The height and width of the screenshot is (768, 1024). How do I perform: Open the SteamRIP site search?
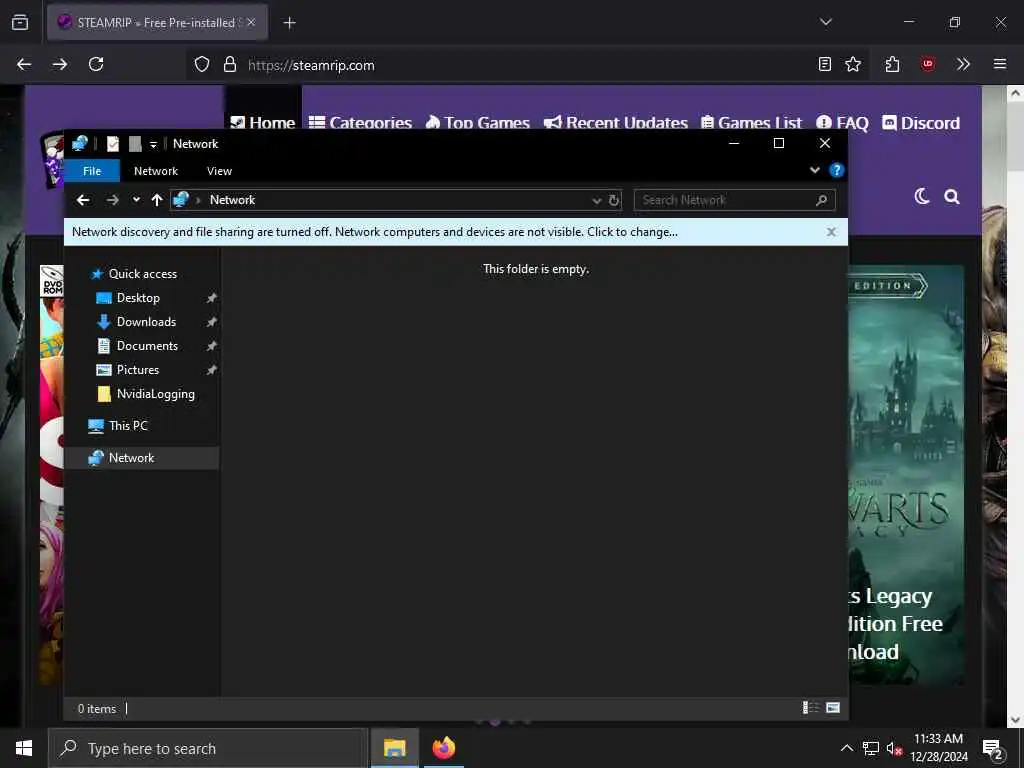click(x=952, y=196)
